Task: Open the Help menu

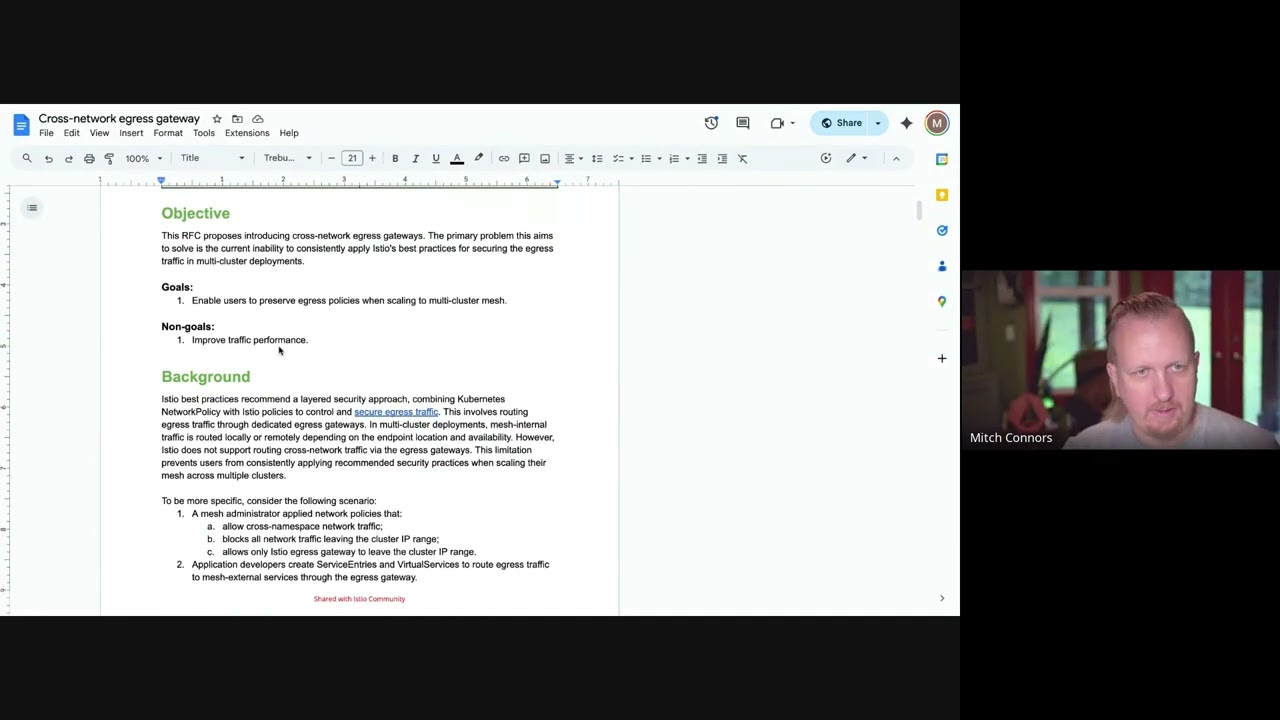Action: tap(289, 133)
